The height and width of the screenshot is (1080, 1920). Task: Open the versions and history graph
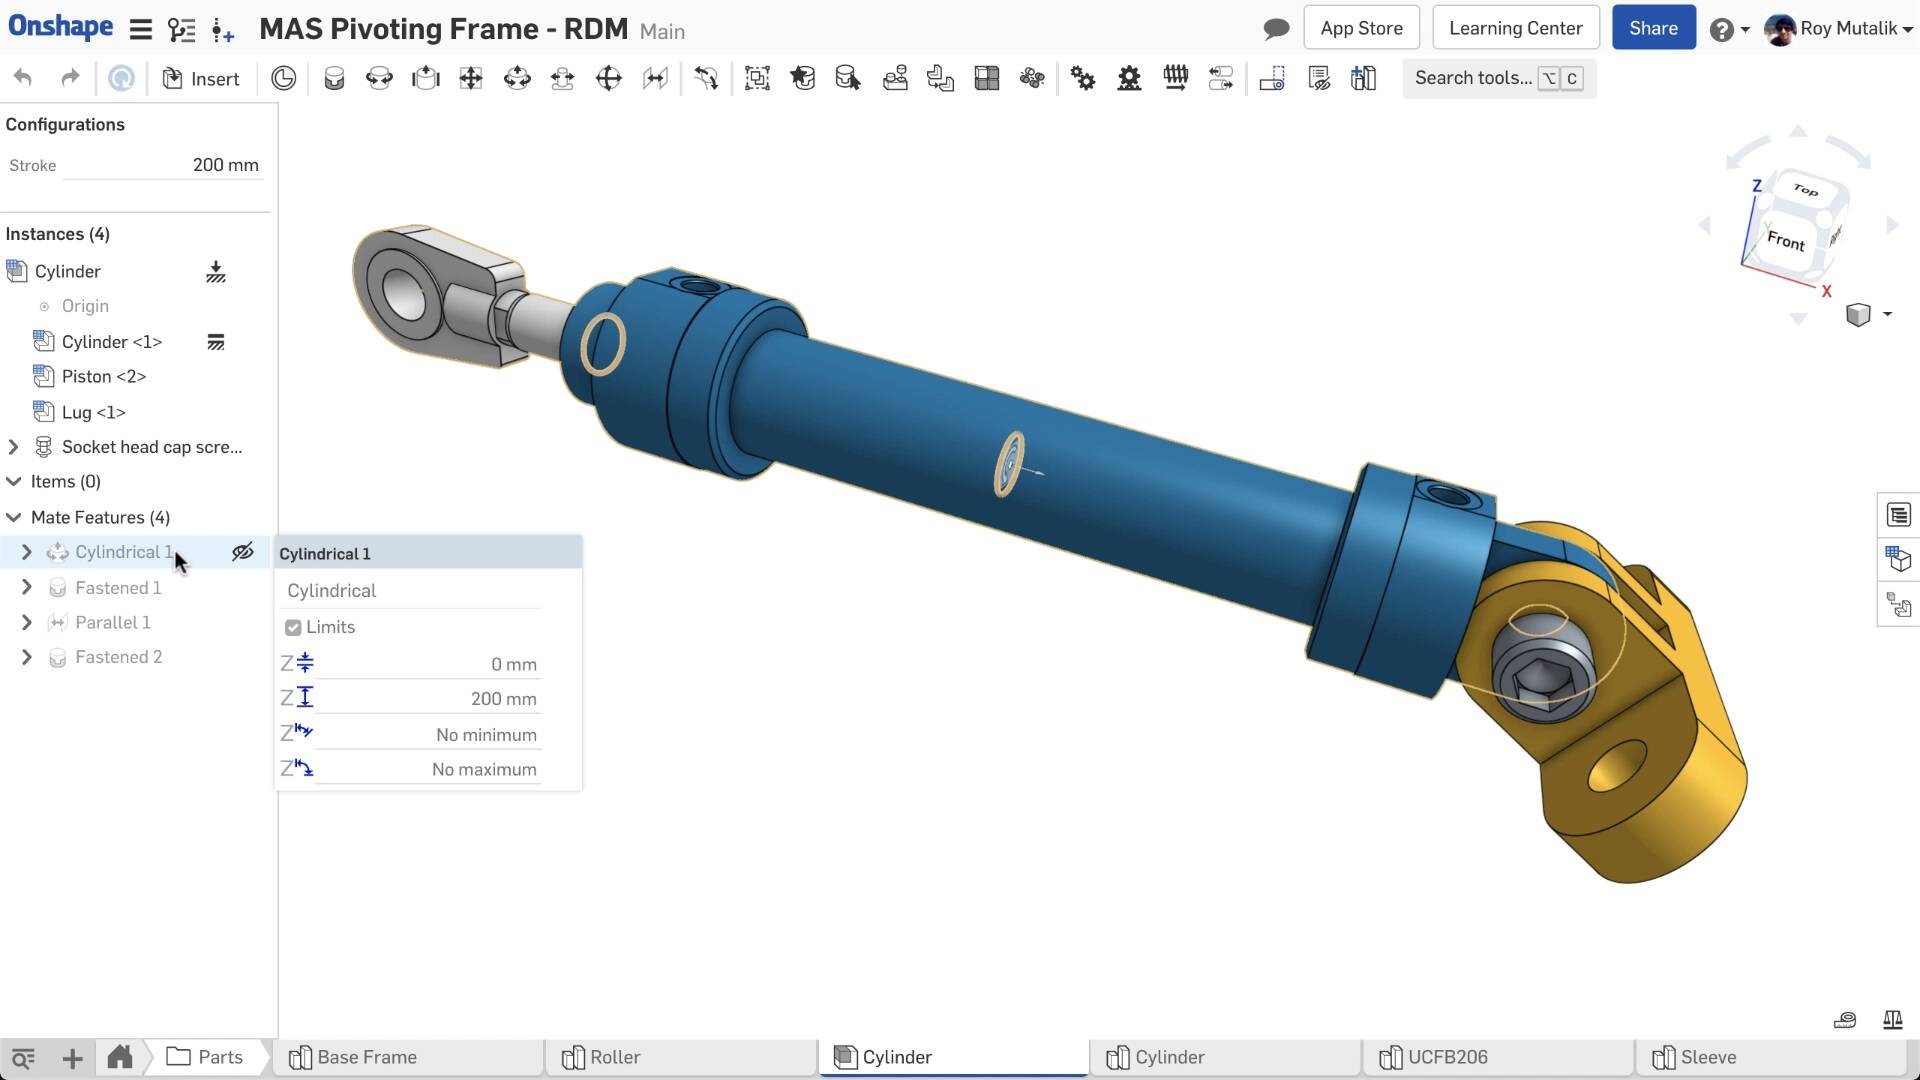(x=181, y=30)
